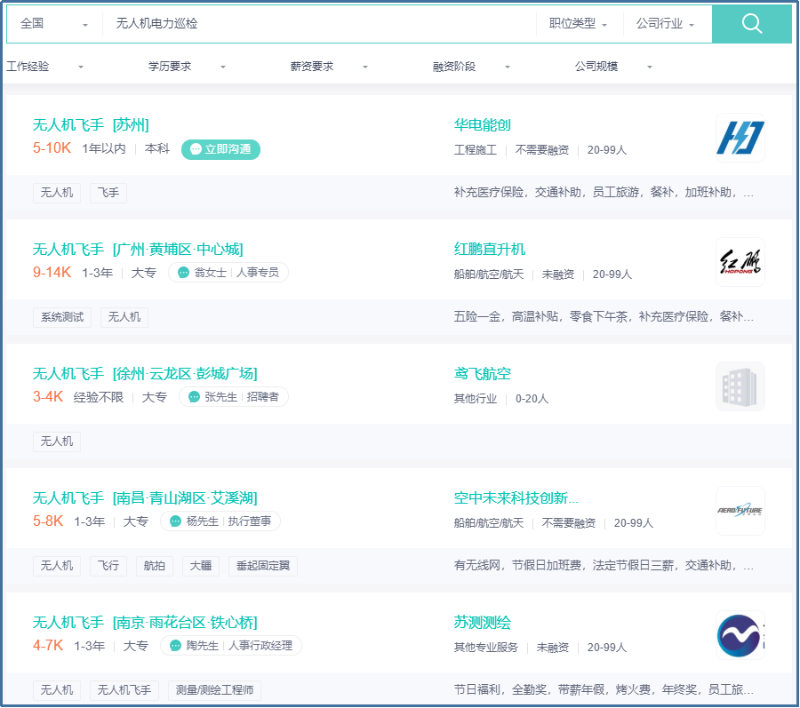Viewport: 800px width, 708px height.
Task: Open 空中未来科技创新 Aero Future logo
Action: [740, 511]
